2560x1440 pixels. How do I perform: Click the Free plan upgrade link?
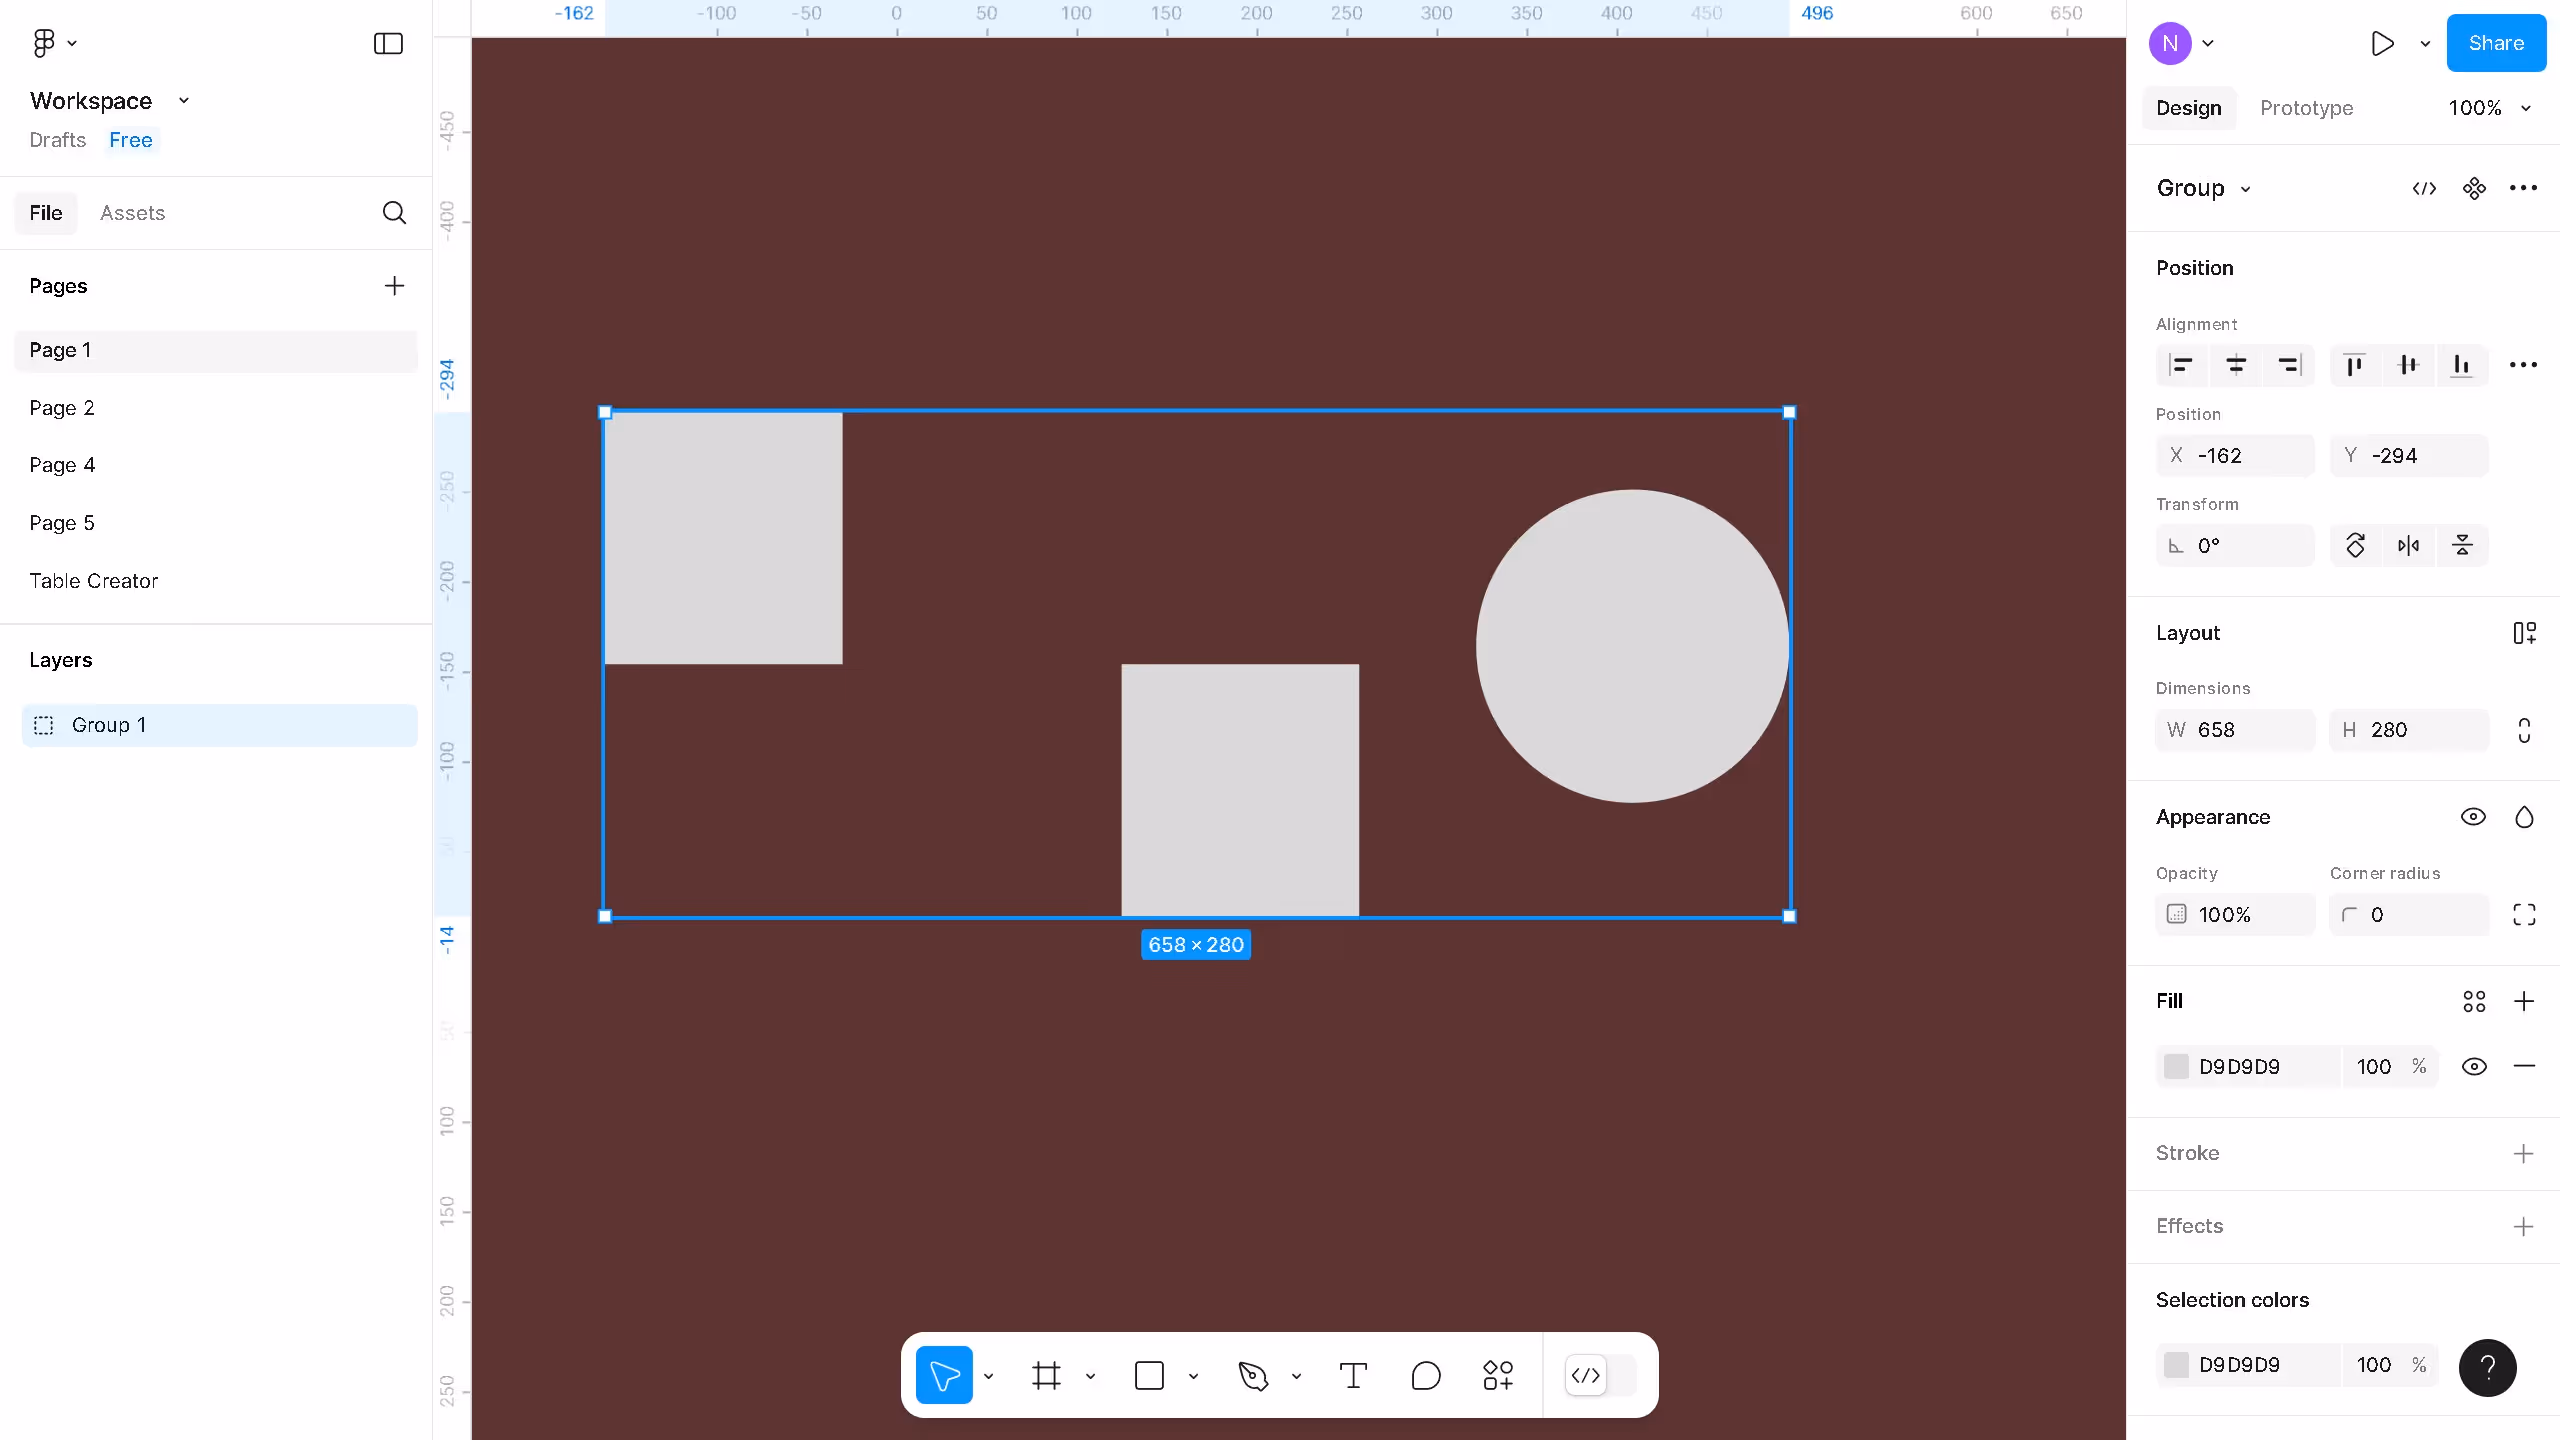(130, 140)
